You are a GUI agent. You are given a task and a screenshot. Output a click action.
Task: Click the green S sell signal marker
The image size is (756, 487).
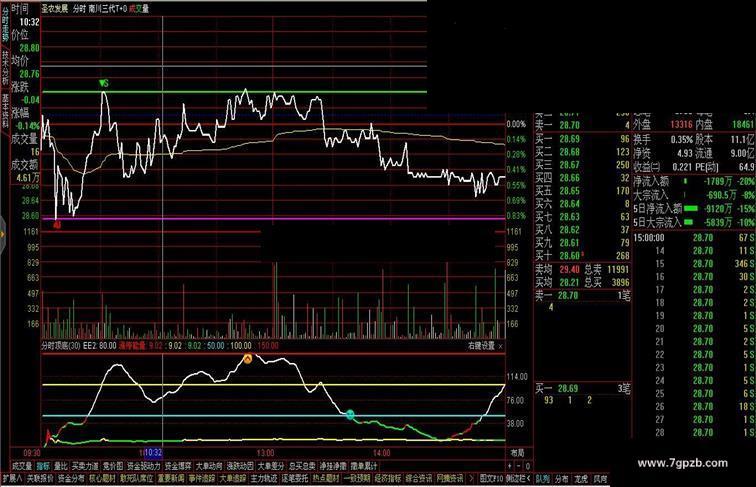pos(103,83)
